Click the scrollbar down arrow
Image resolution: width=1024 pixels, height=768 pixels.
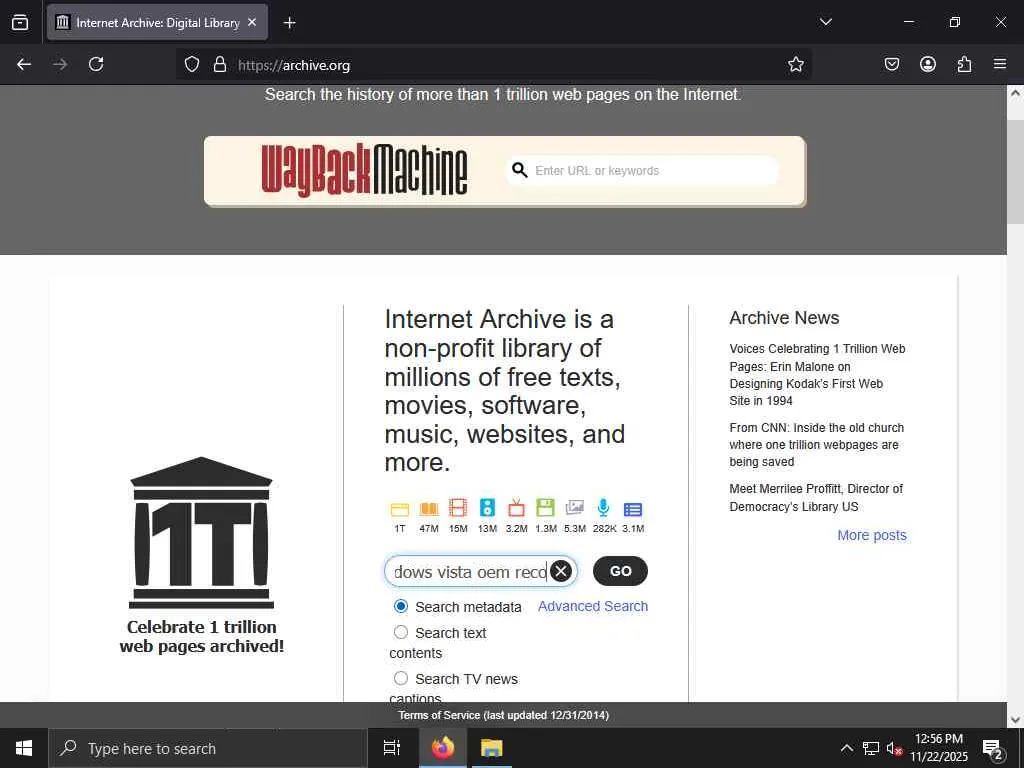[x=1015, y=720]
